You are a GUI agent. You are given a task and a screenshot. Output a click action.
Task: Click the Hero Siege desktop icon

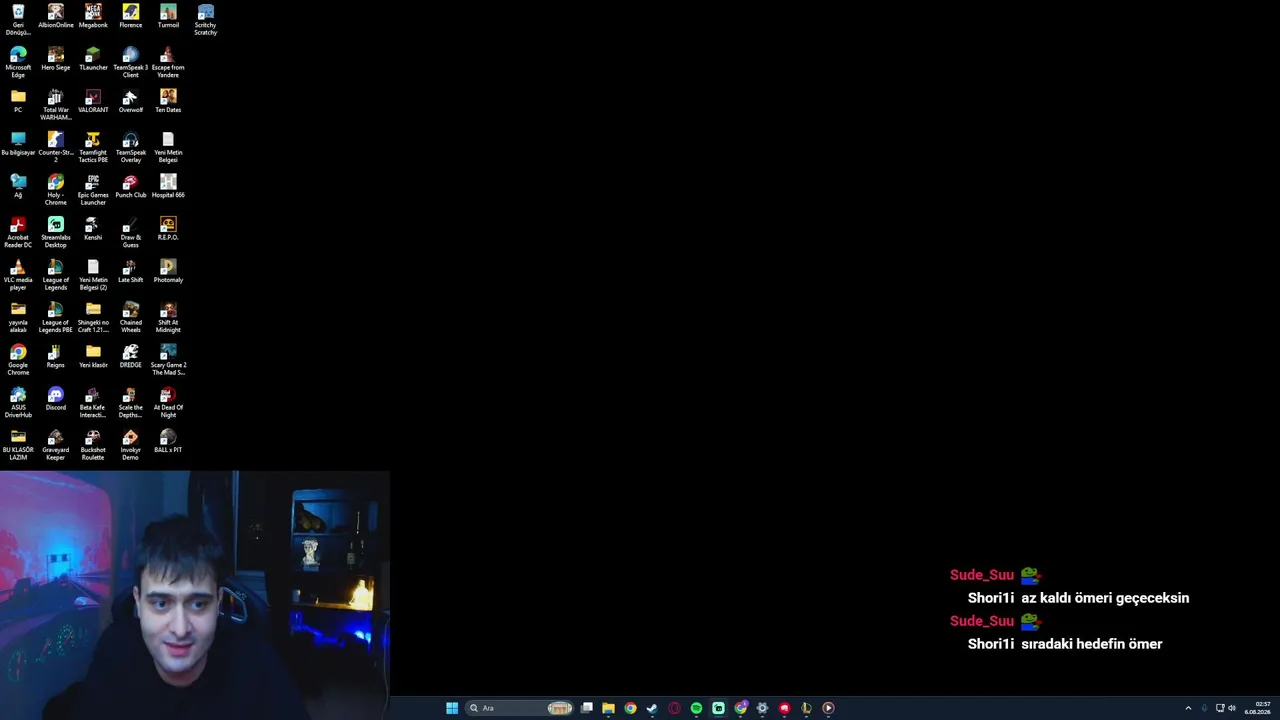56,58
